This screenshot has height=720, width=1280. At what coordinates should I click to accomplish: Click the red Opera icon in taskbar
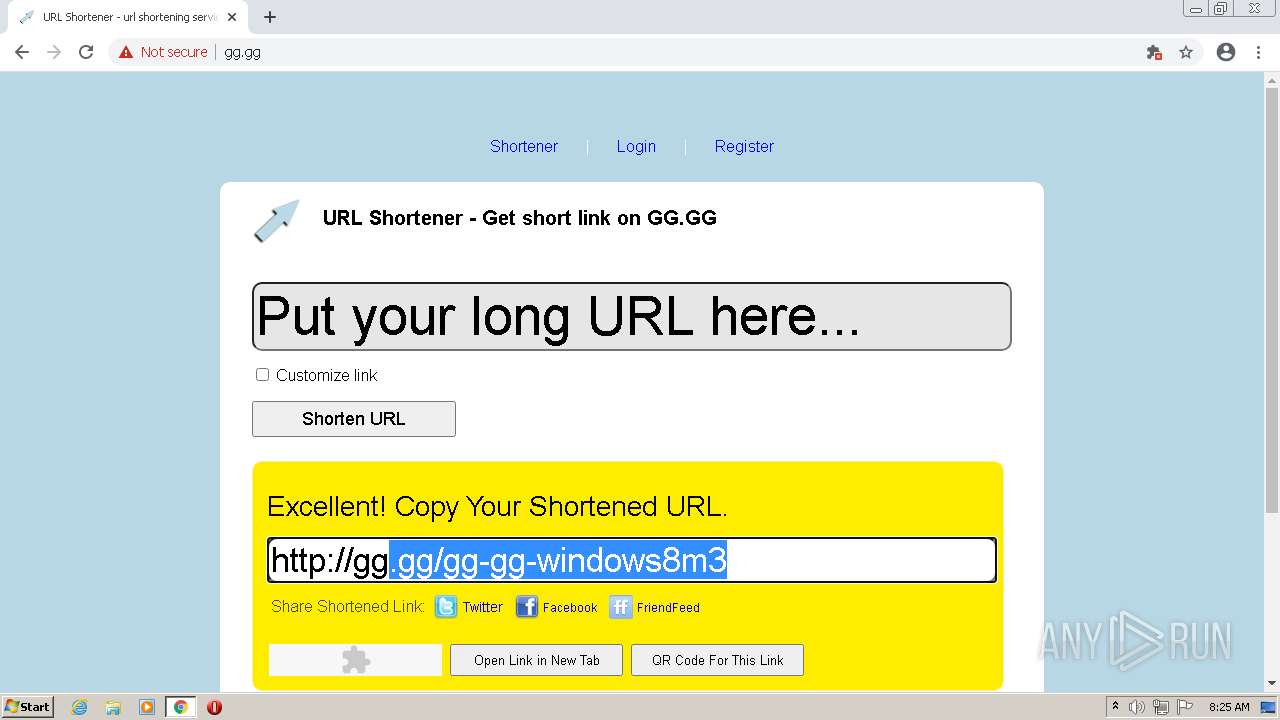coord(214,707)
